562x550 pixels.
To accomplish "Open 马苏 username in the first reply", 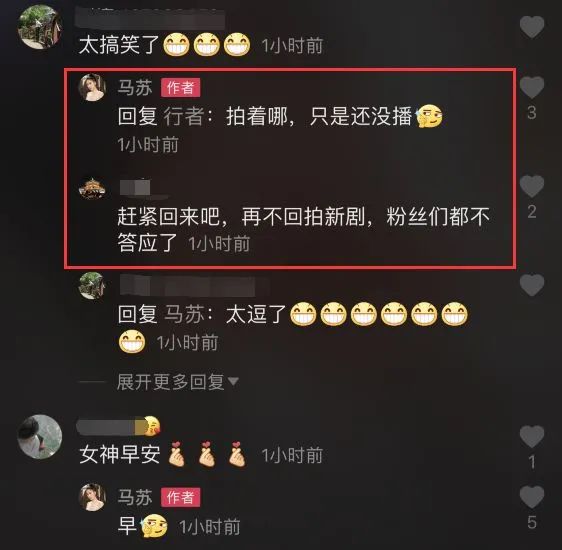I will pyautogui.click(x=135, y=88).
